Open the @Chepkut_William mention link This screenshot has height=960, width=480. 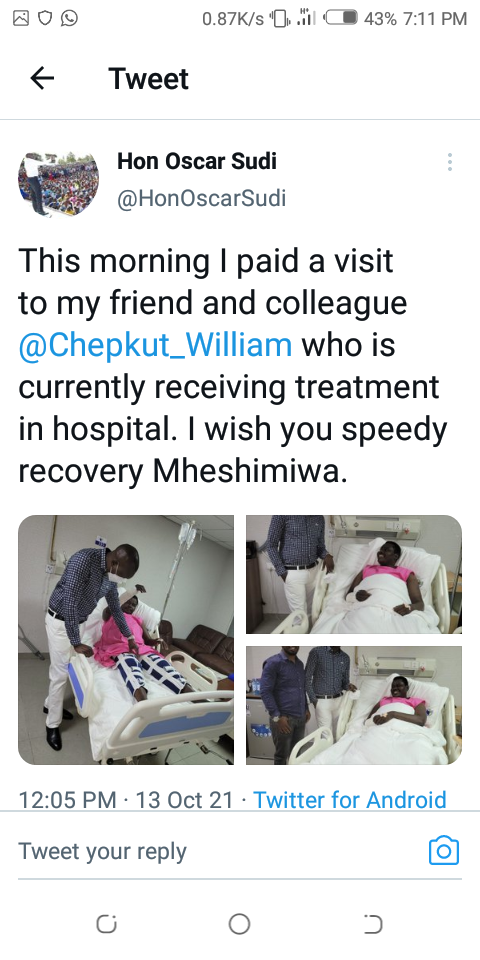click(x=155, y=345)
